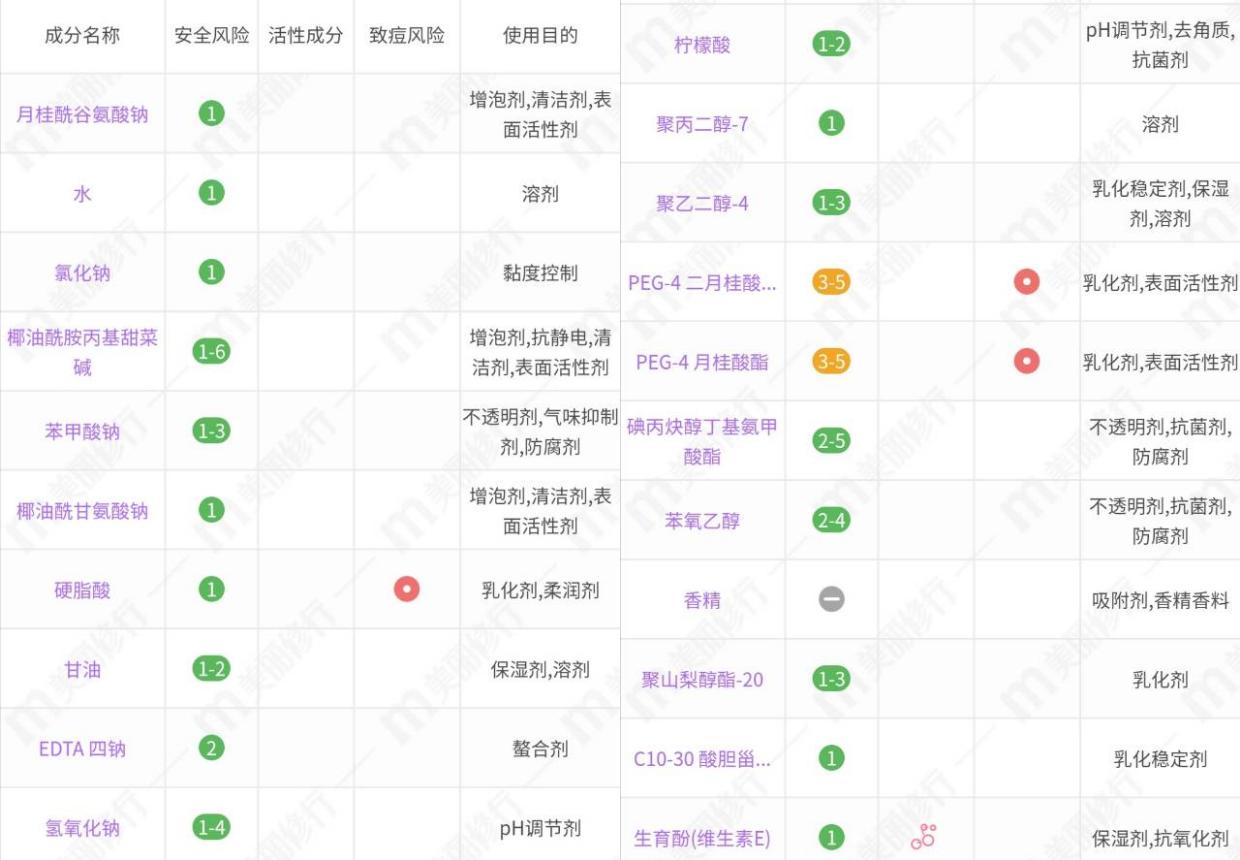Click column header 活性成分
This screenshot has width=1240, height=860.
point(306,35)
